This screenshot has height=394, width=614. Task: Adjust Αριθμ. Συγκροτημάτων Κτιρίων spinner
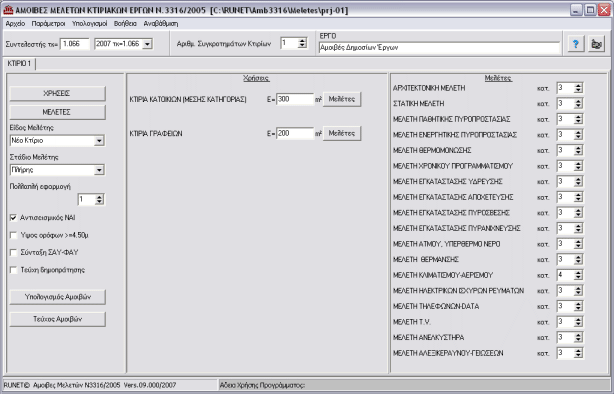pyautogui.click(x=302, y=43)
